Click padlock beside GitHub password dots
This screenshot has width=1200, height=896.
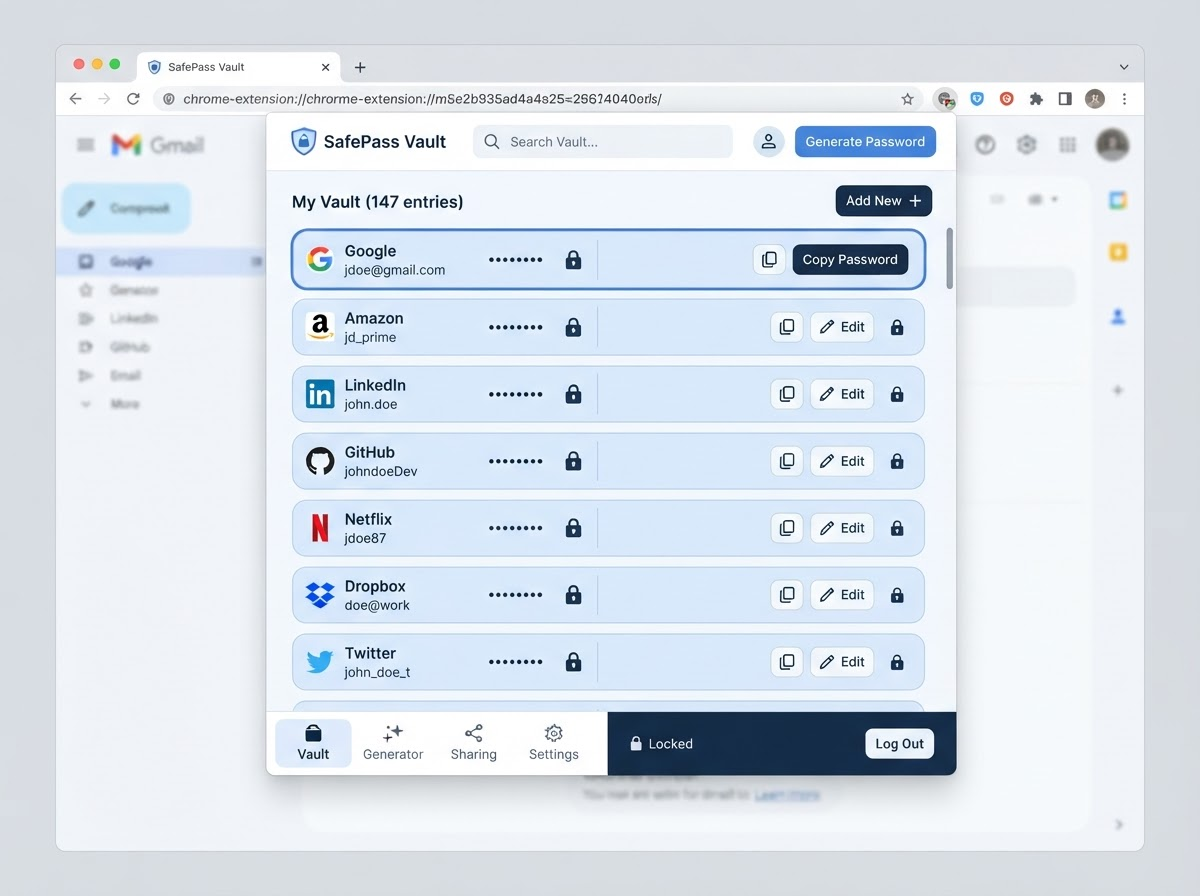tap(573, 461)
